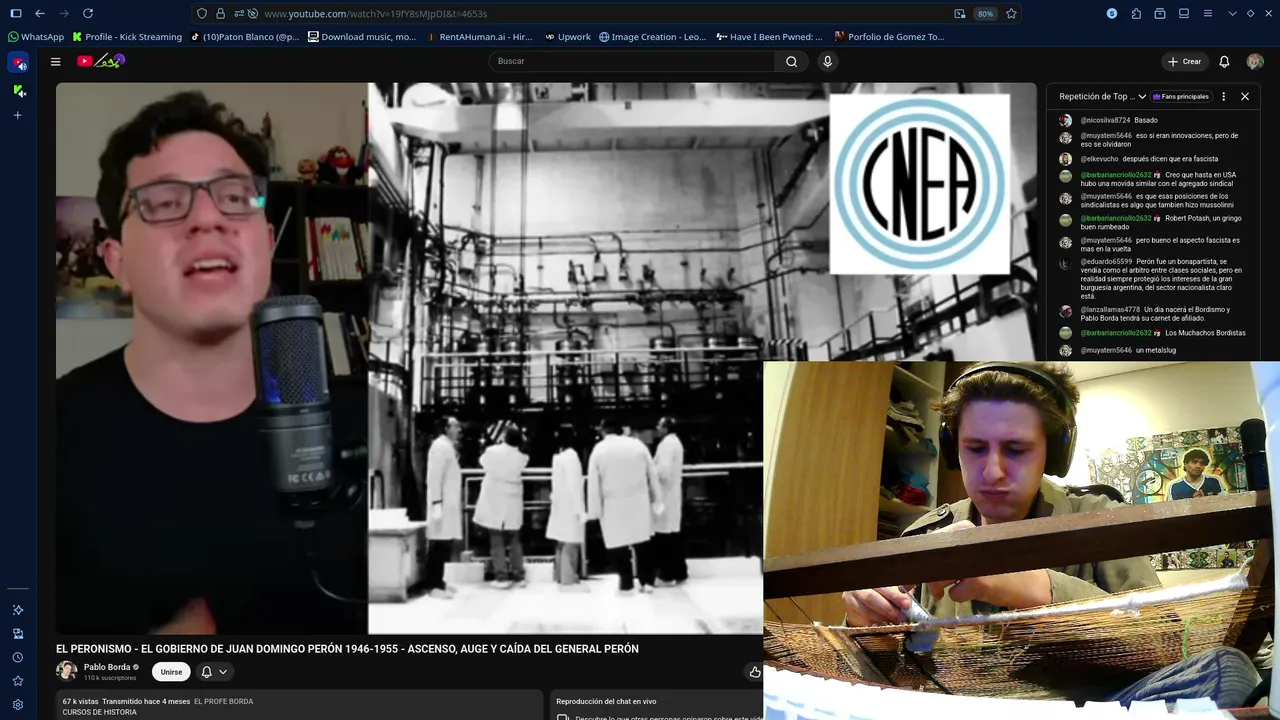Expand the Repetición de Top chat dropdown
The height and width of the screenshot is (720, 1280).
[x=1102, y=97]
